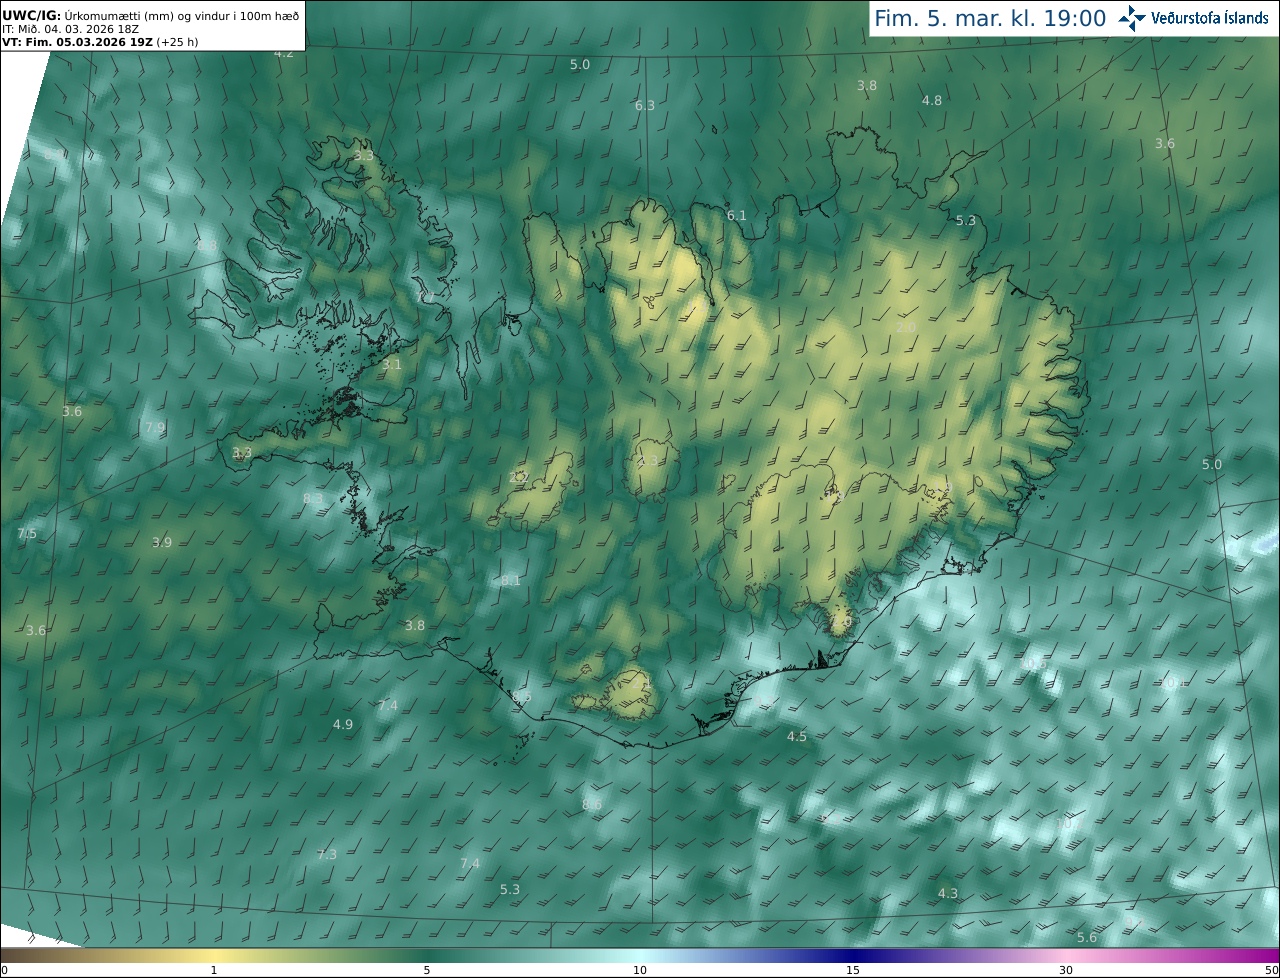Click the color scale at tick 1
Screen dimensions: 1280x978
[x=214, y=971]
